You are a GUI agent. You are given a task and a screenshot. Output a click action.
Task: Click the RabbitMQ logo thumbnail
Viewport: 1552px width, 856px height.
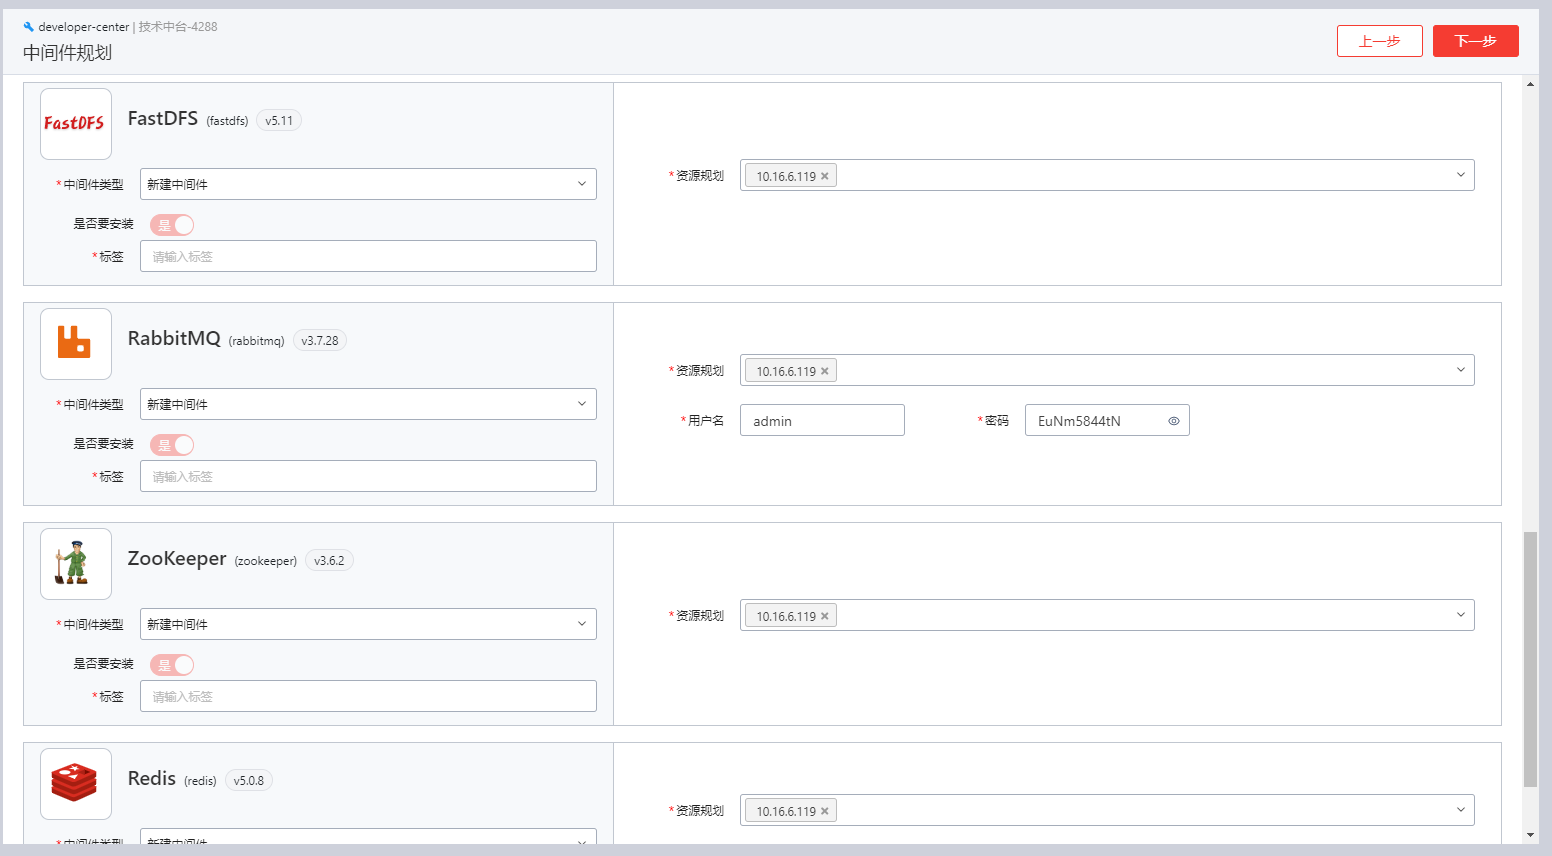76,344
